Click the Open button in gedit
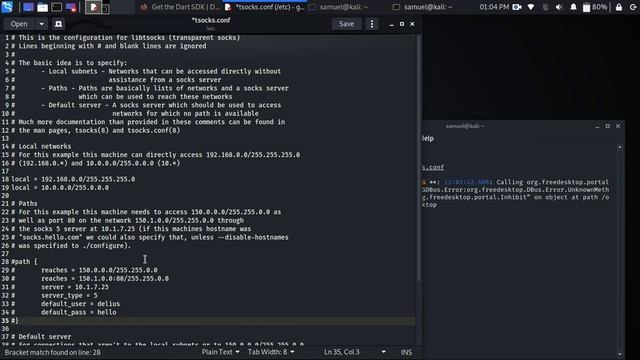The width and height of the screenshot is (640, 360). click(19, 24)
